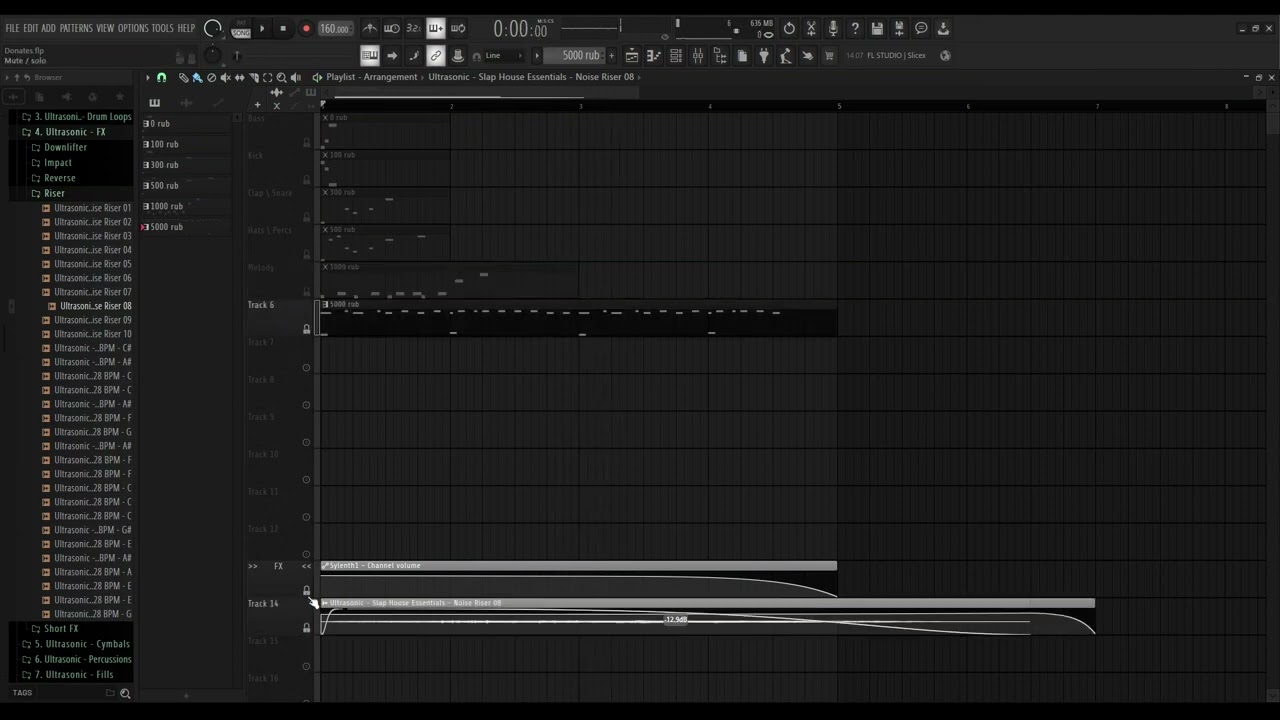
Task: Open the Channel rack view icon
Action: pyautogui.click(x=676, y=56)
